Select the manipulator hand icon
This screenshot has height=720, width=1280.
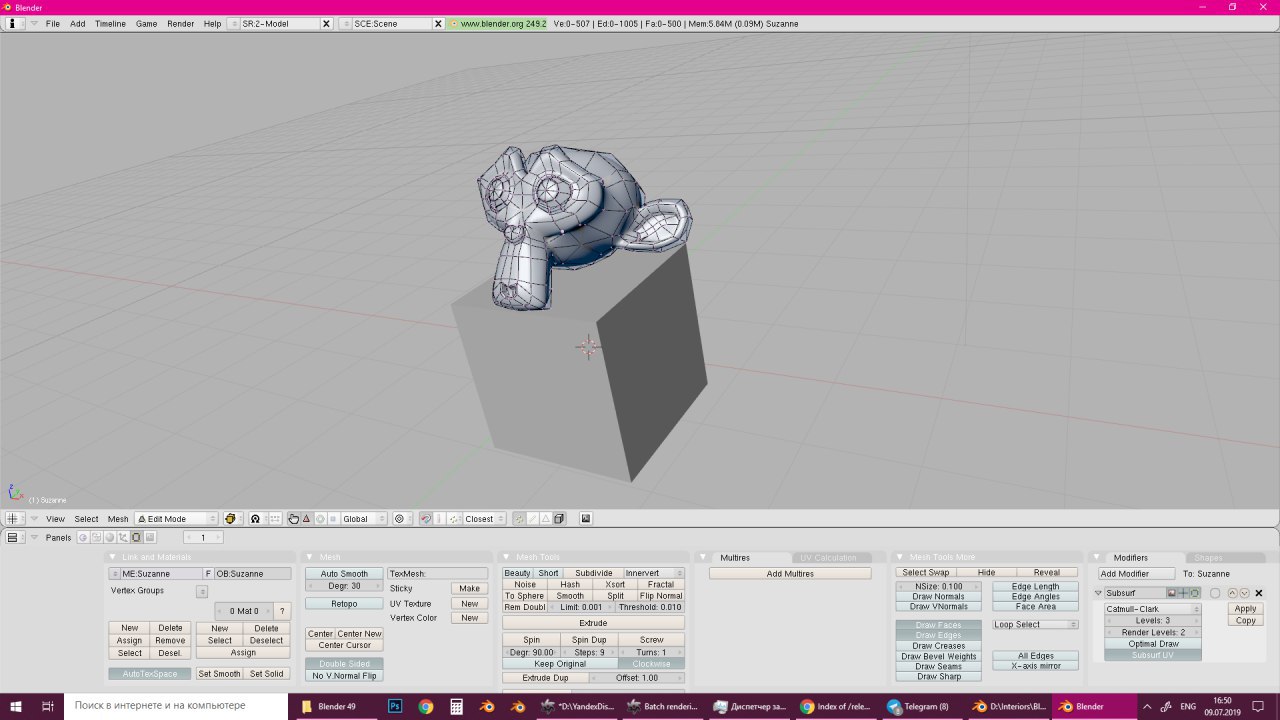[293, 519]
